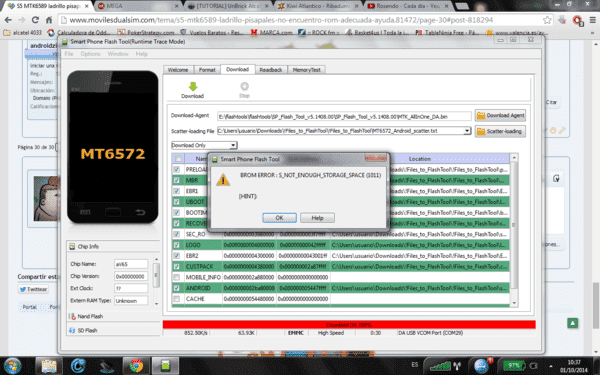
Task: Uncheck the LOGO partition checkbox
Action: [176, 245]
